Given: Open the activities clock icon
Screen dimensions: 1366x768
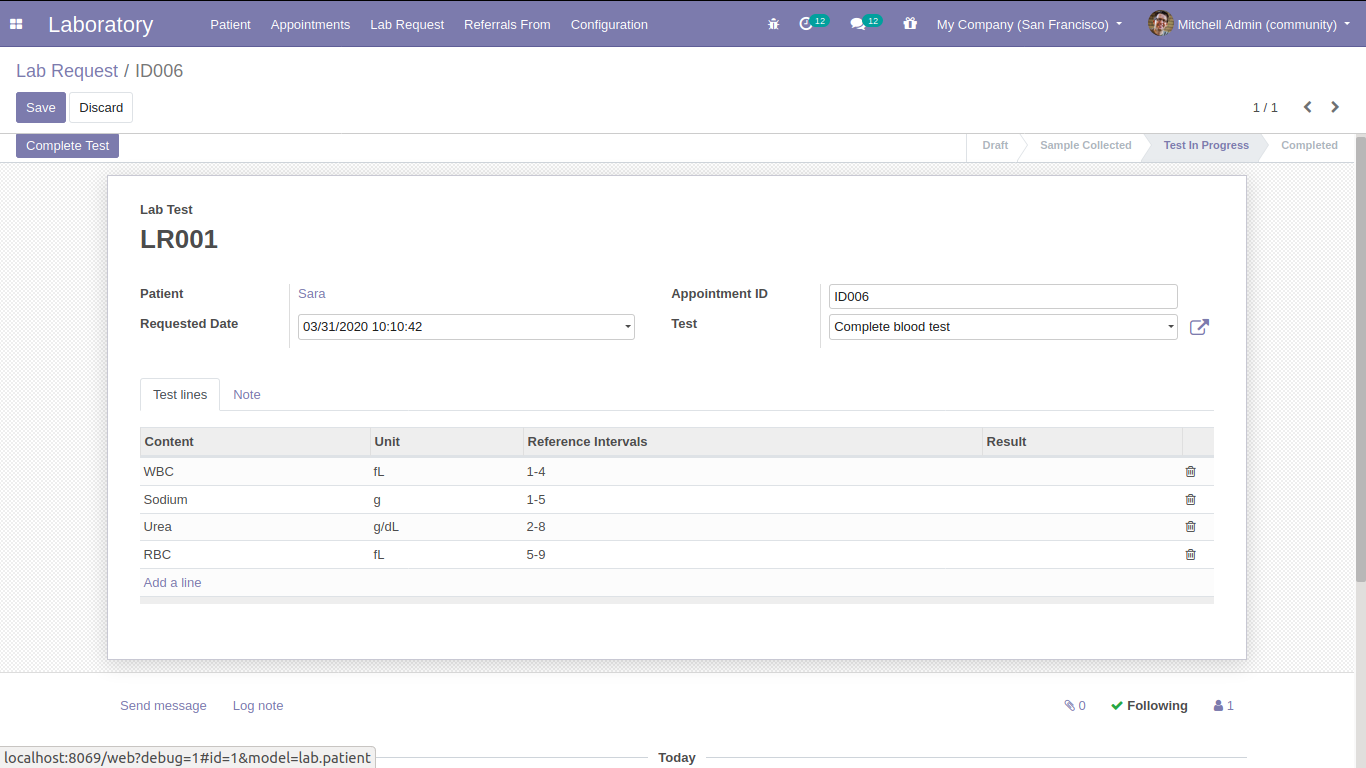Looking at the screenshot, I should (x=806, y=24).
